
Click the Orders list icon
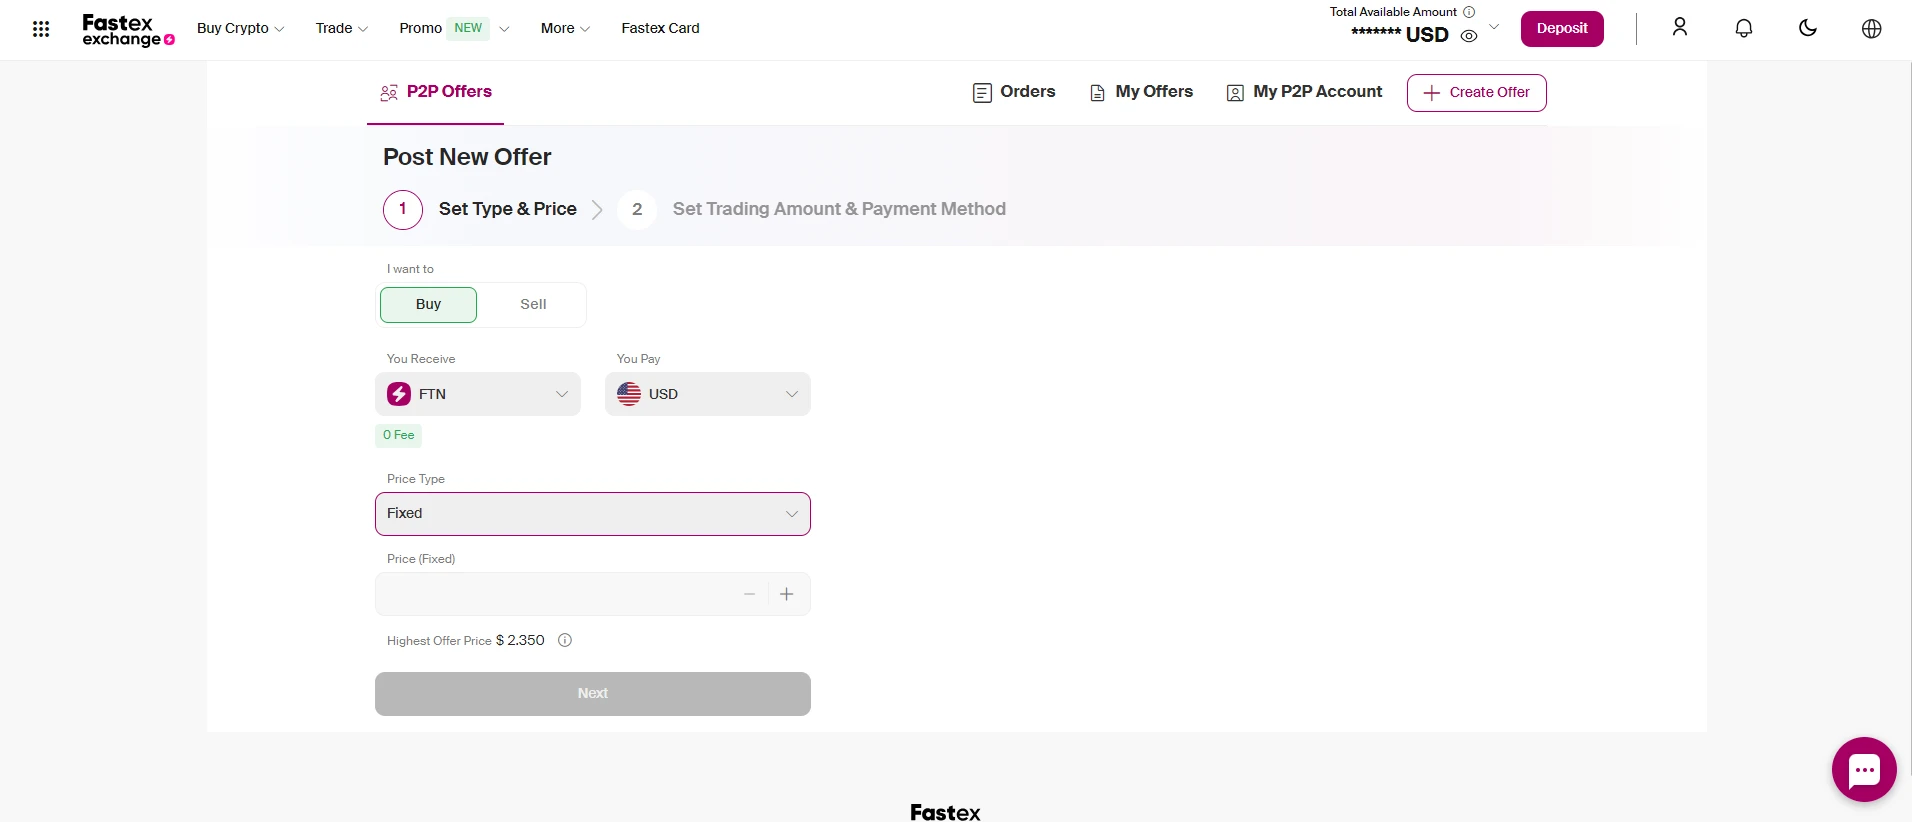(982, 93)
